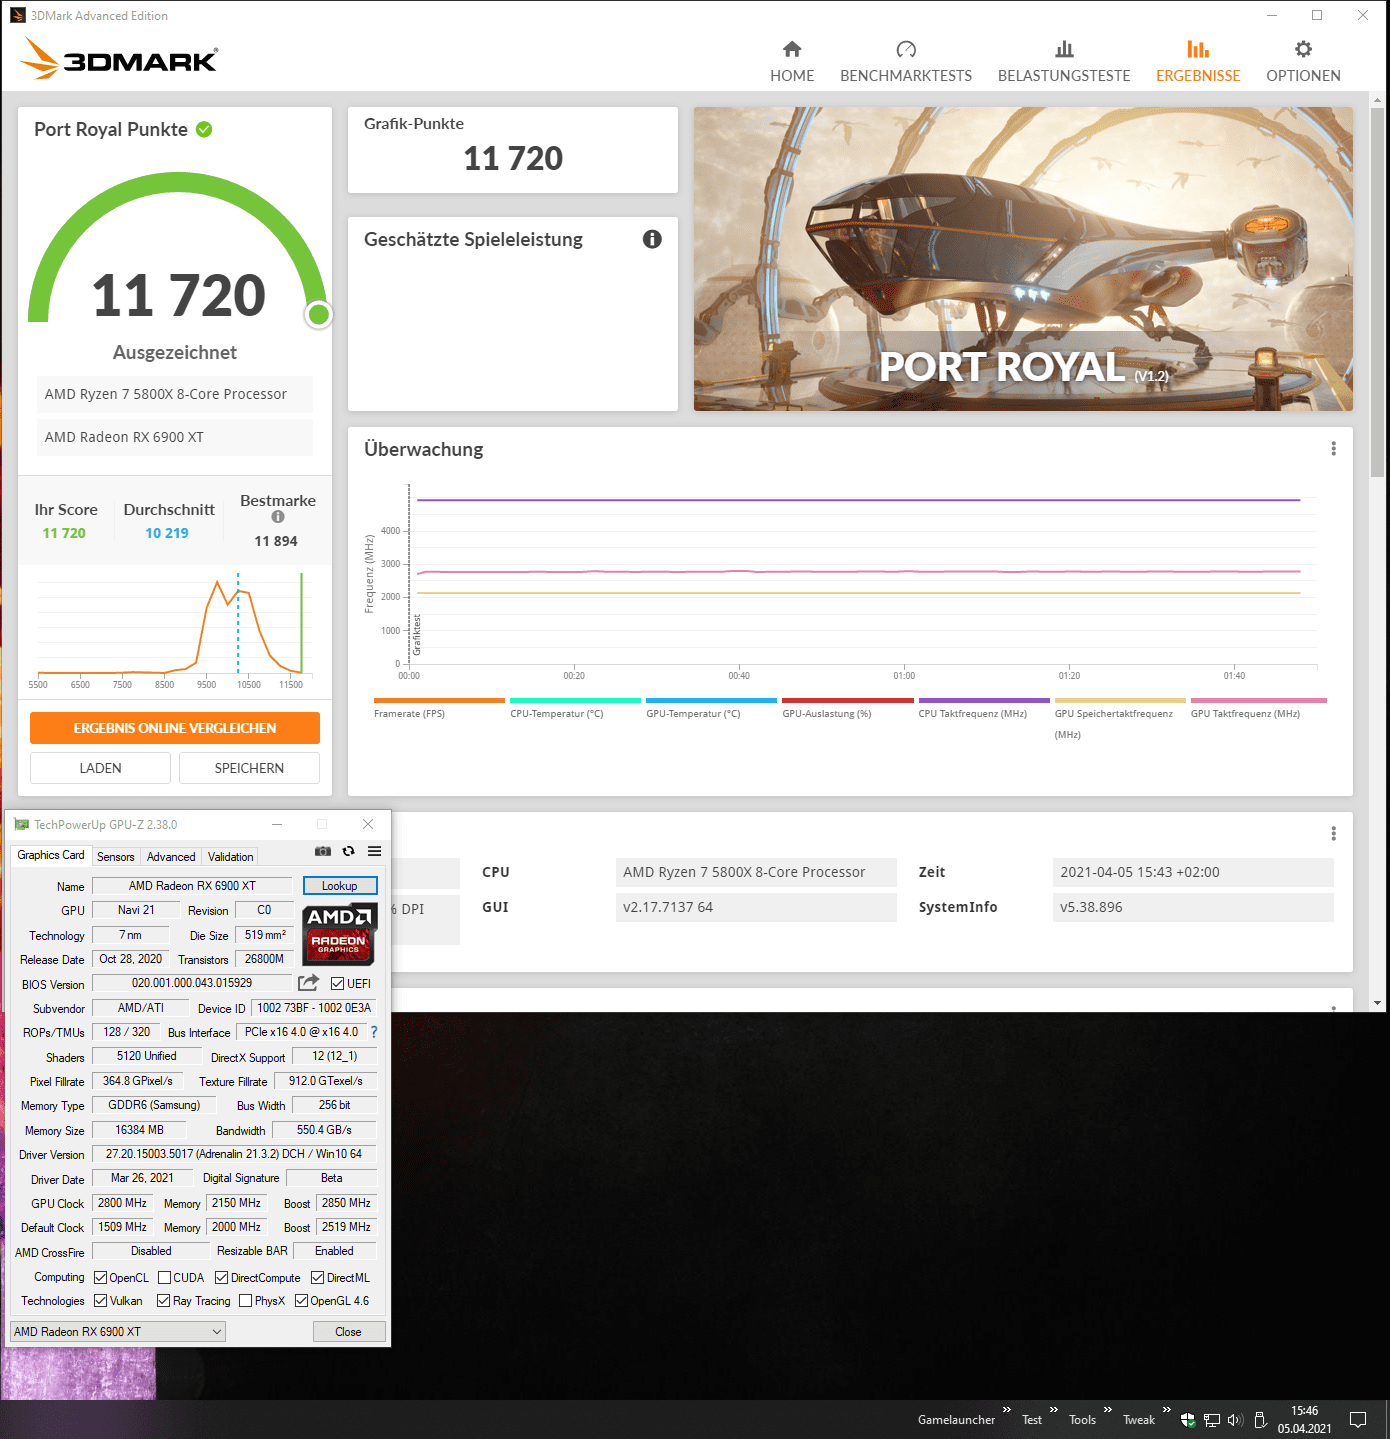Expand the Tools taskbar toolbar chevron
Screen dimensions: 1390x1439
(x=1107, y=1410)
